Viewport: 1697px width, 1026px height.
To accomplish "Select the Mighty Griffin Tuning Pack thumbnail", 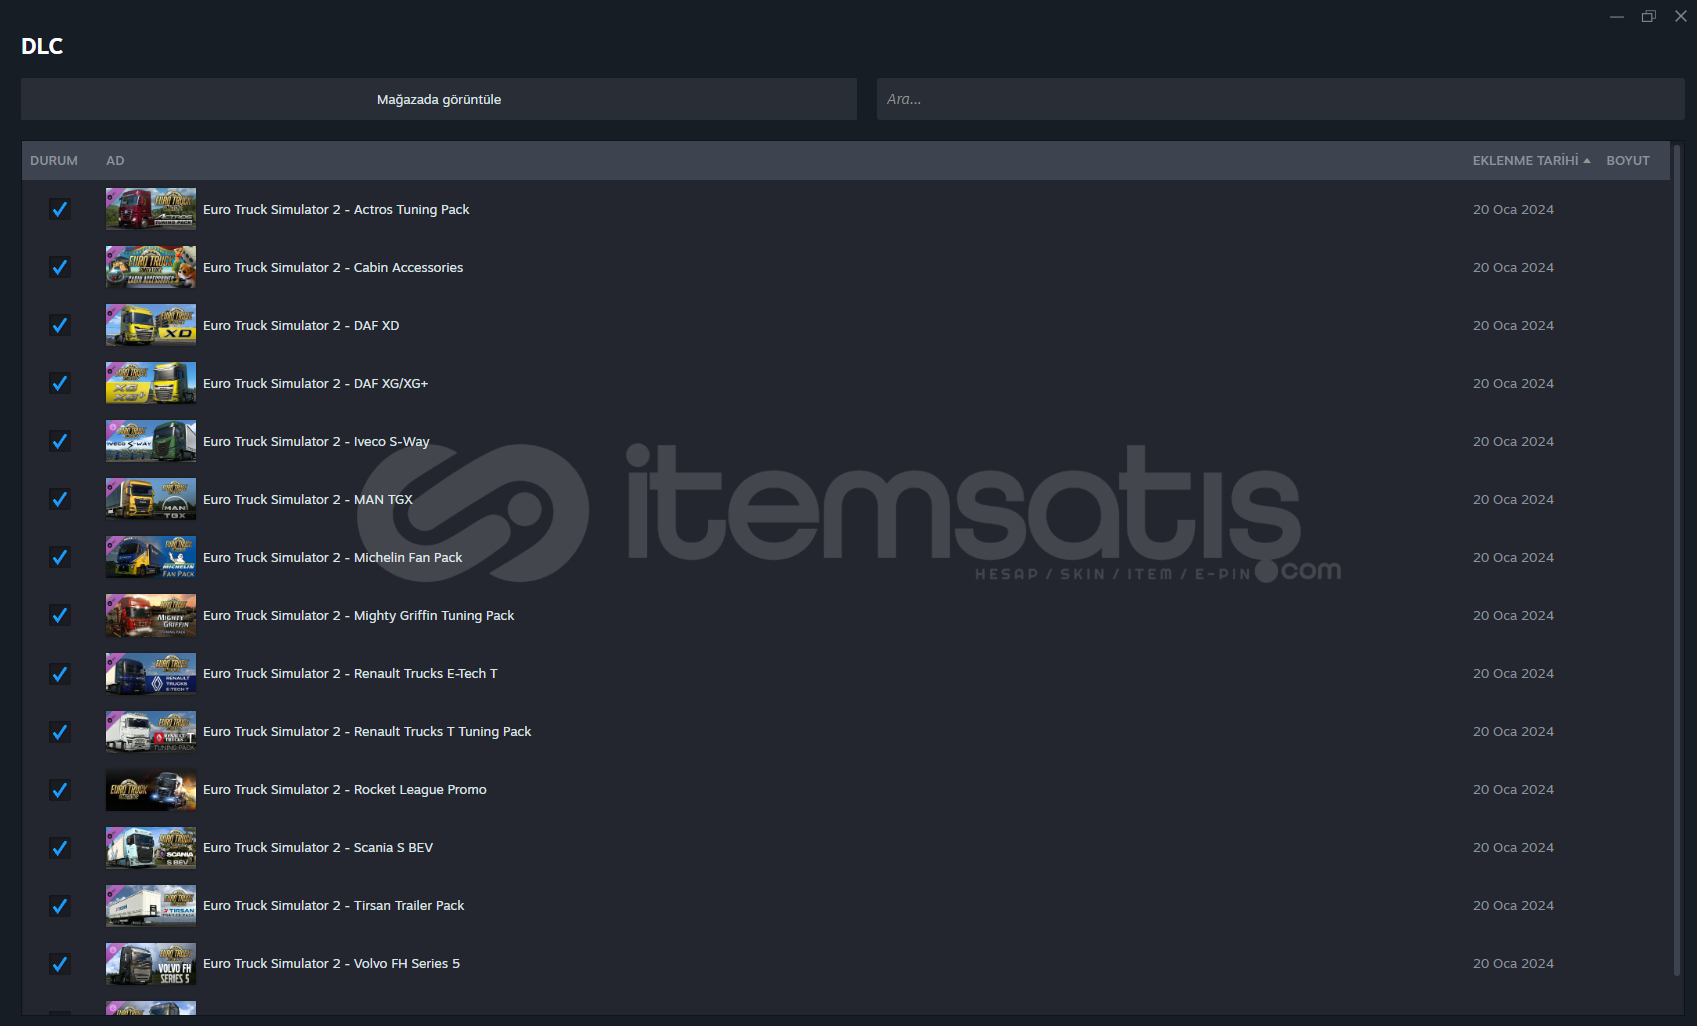I will [x=151, y=615].
